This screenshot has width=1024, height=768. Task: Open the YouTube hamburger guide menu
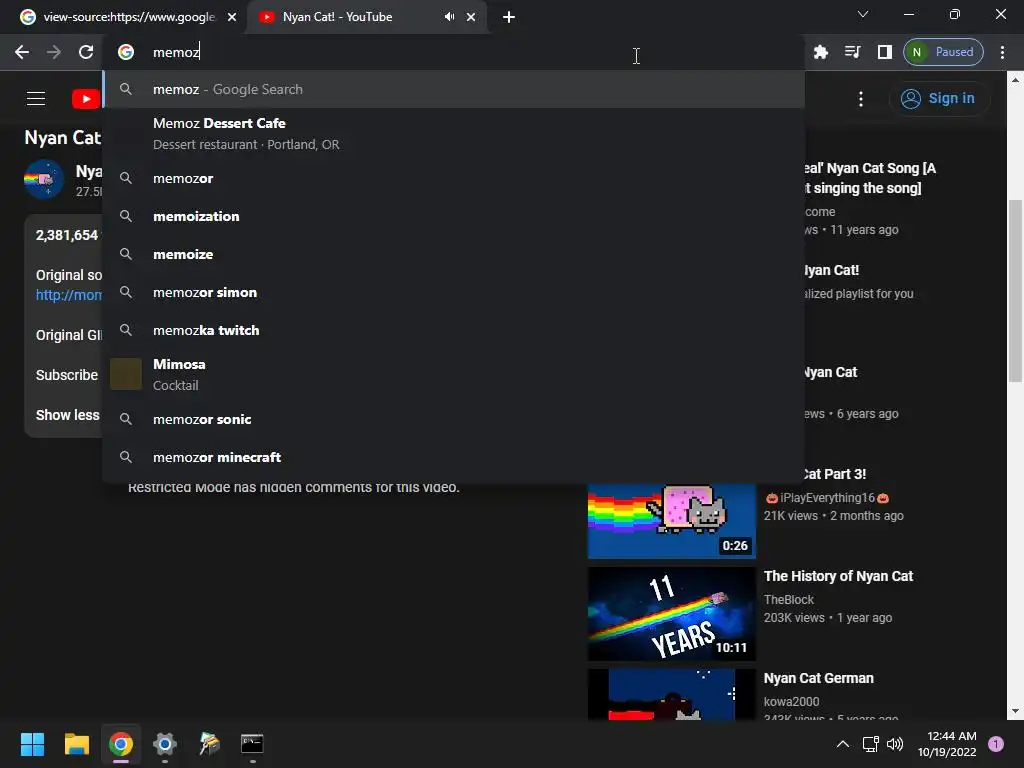[x=36, y=99]
